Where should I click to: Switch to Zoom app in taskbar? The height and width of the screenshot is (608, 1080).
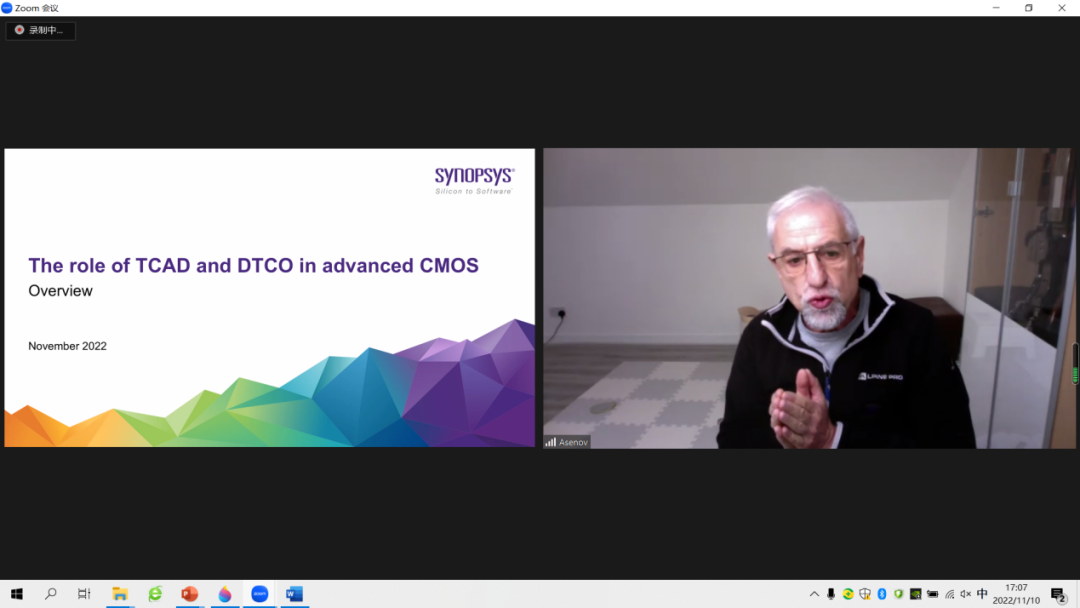coord(259,594)
